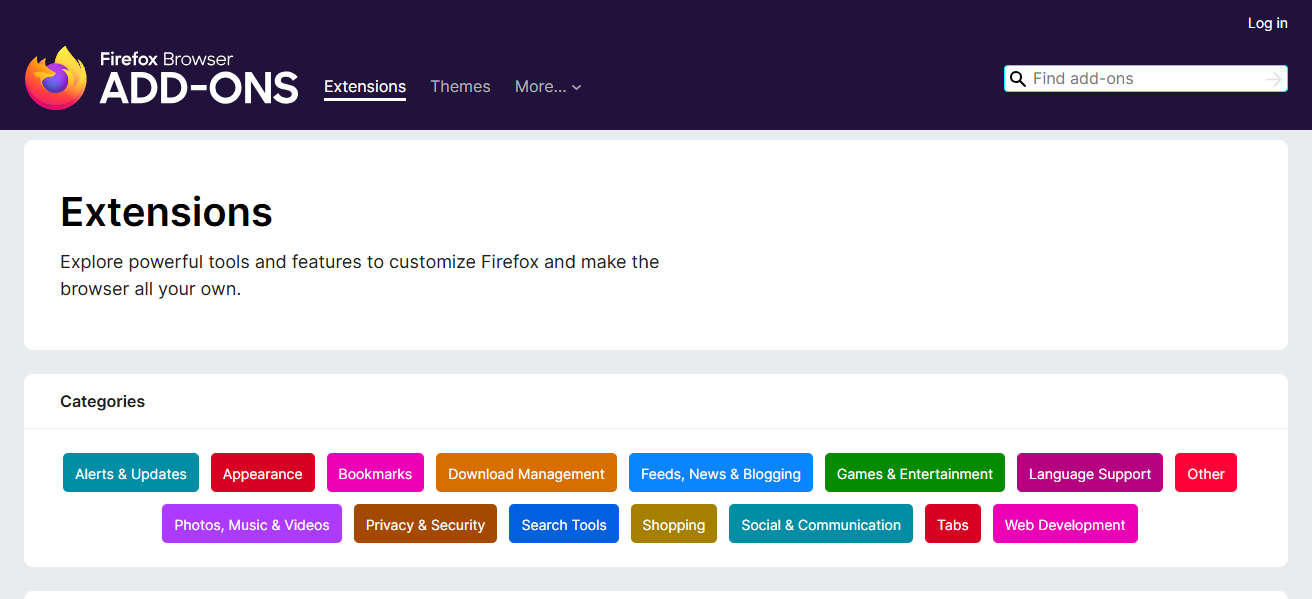The width and height of the screenshot is (1312, 599).
Task: Browse the Privacy & Security category
Action: click(x=425, y=524)
